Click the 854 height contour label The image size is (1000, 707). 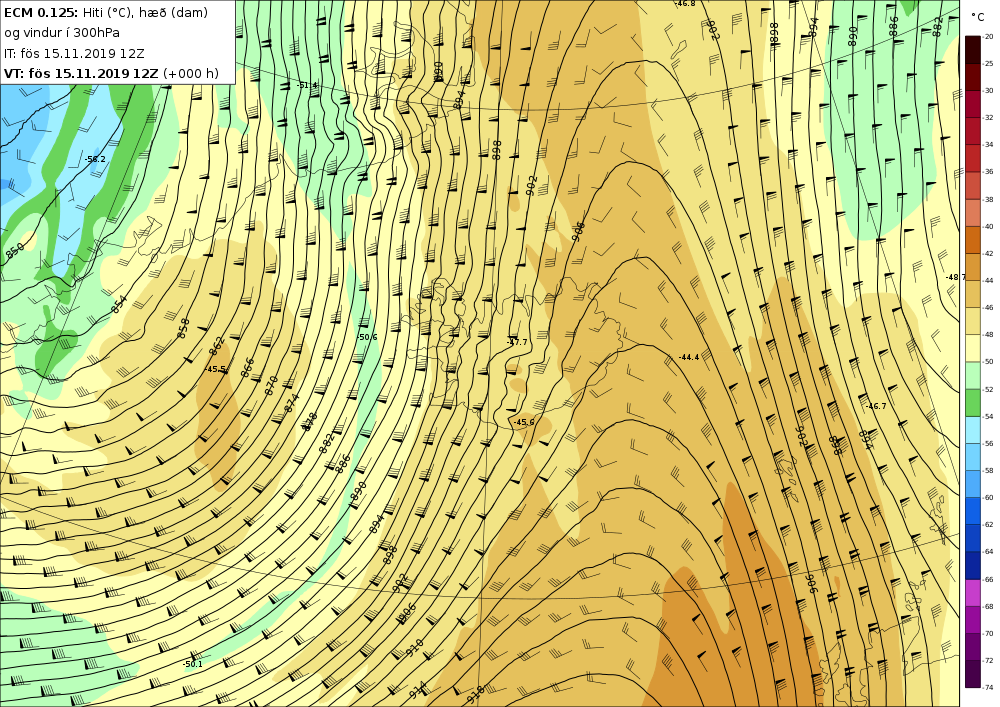point(119,304)
